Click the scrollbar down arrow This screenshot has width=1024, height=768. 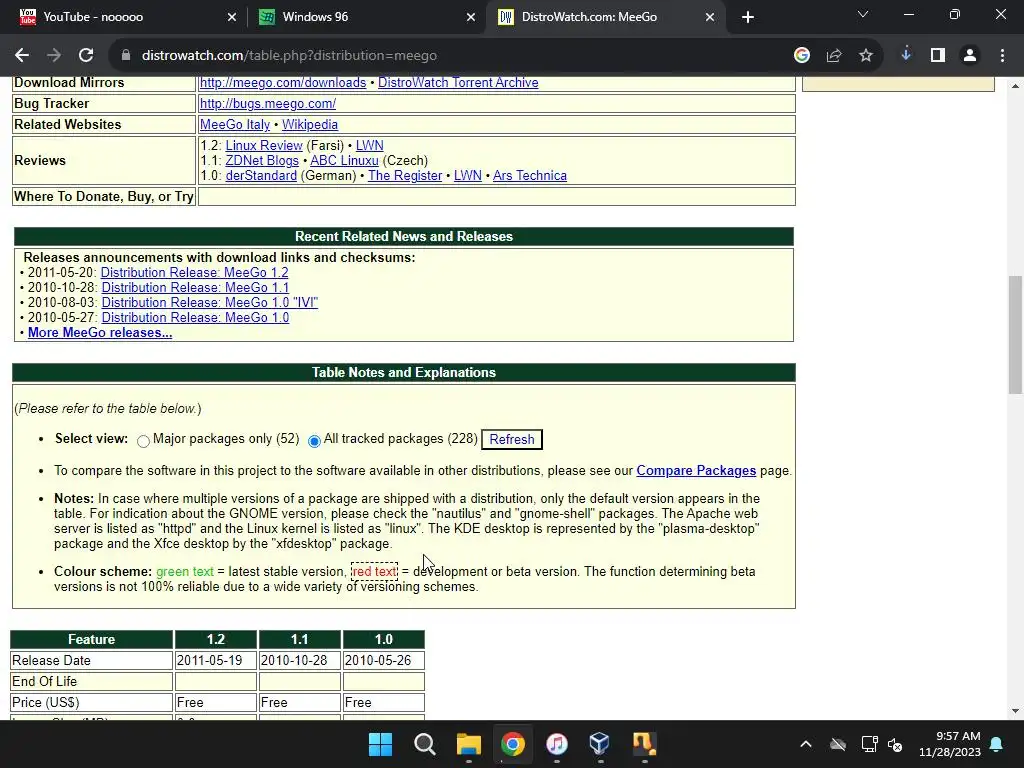click(x=1015, y=711)
